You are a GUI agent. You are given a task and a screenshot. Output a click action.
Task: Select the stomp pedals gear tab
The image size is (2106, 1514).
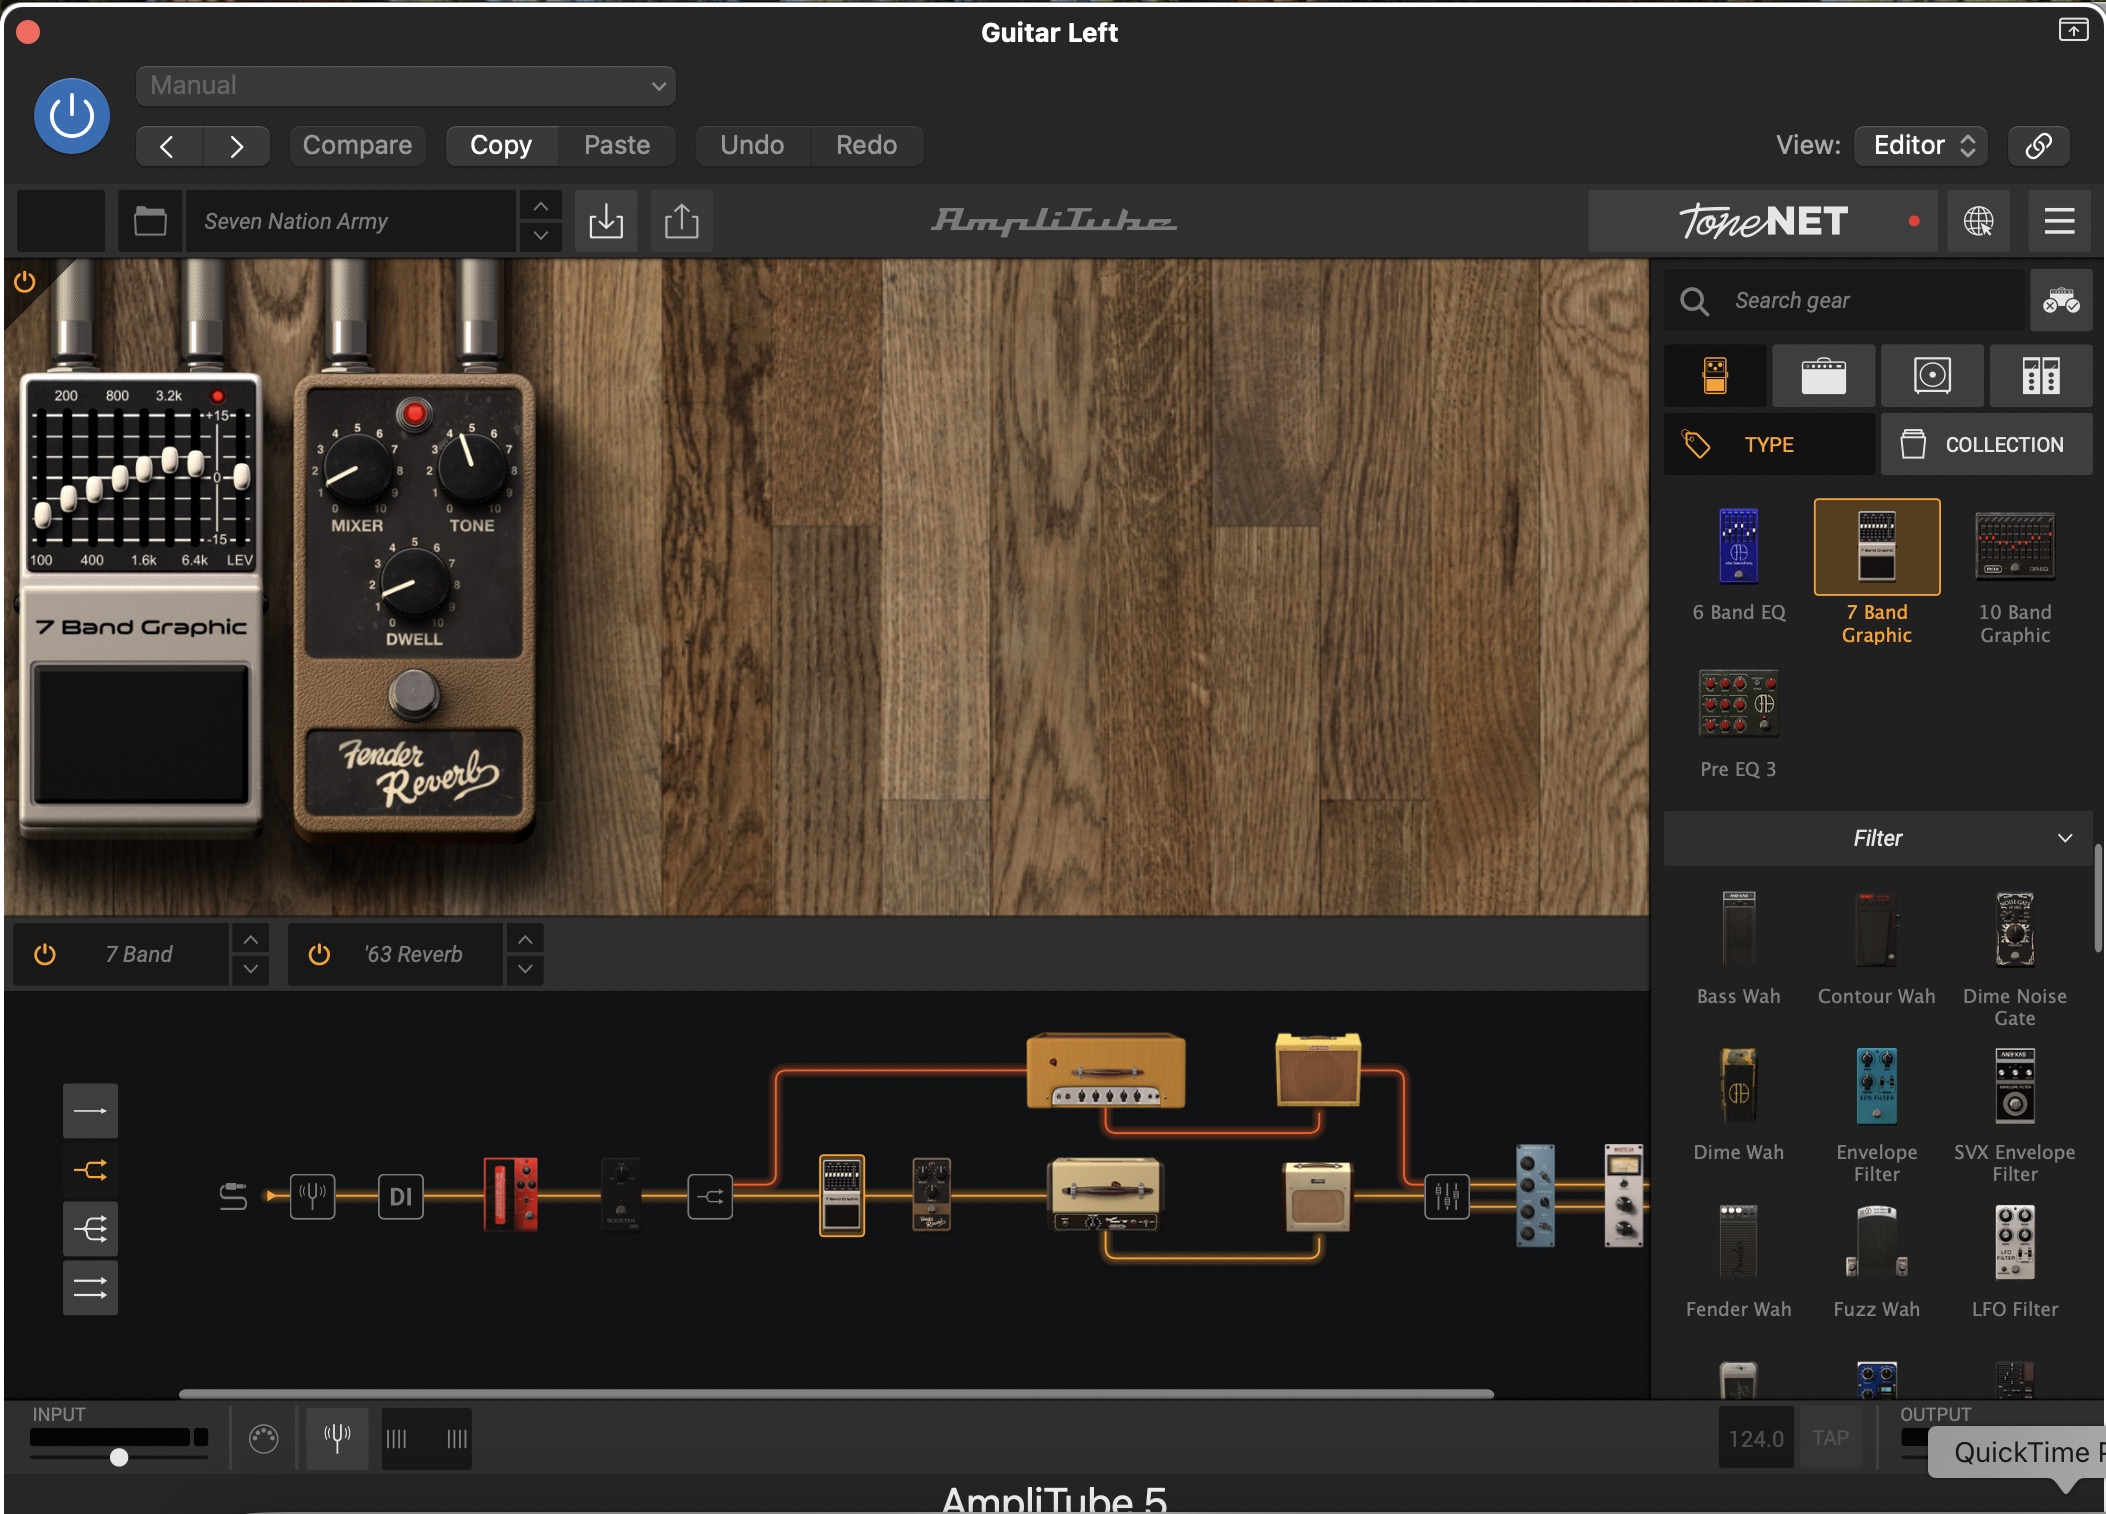point(1715,376)
